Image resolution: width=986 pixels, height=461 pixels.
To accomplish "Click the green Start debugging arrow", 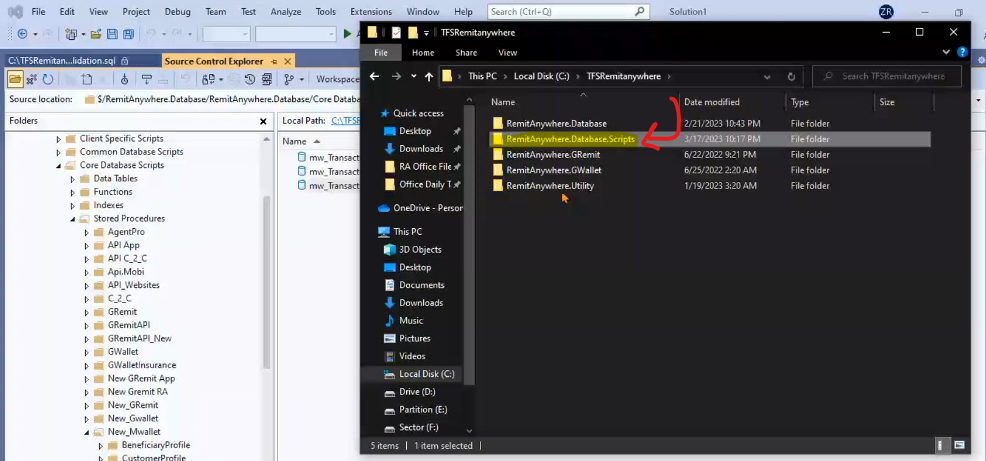I will point(348,34).
